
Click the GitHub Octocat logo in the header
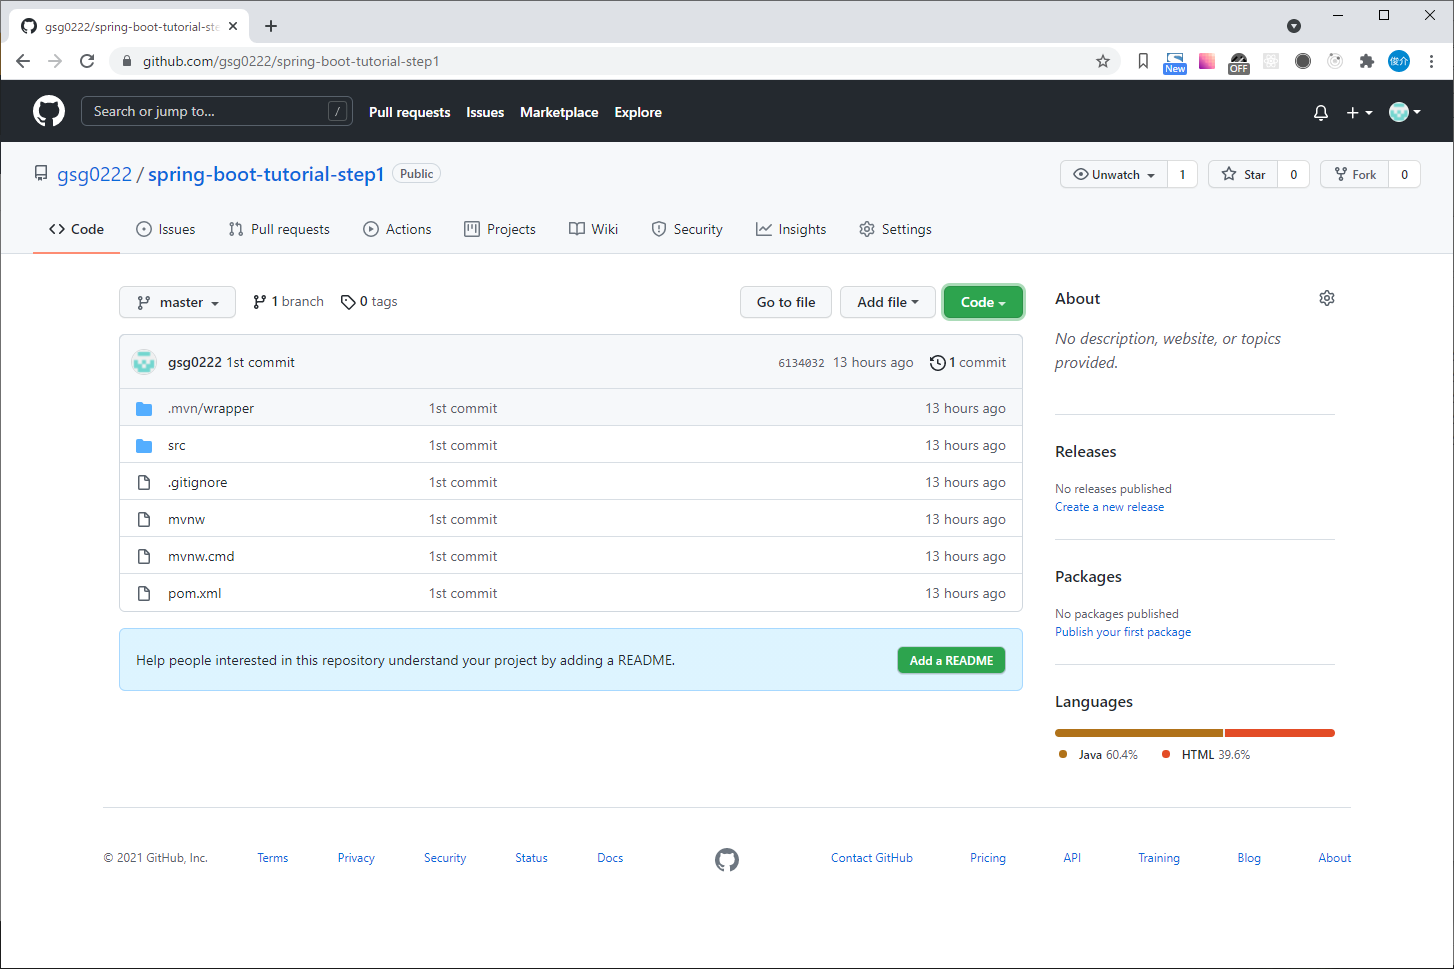tap(48, 111)
